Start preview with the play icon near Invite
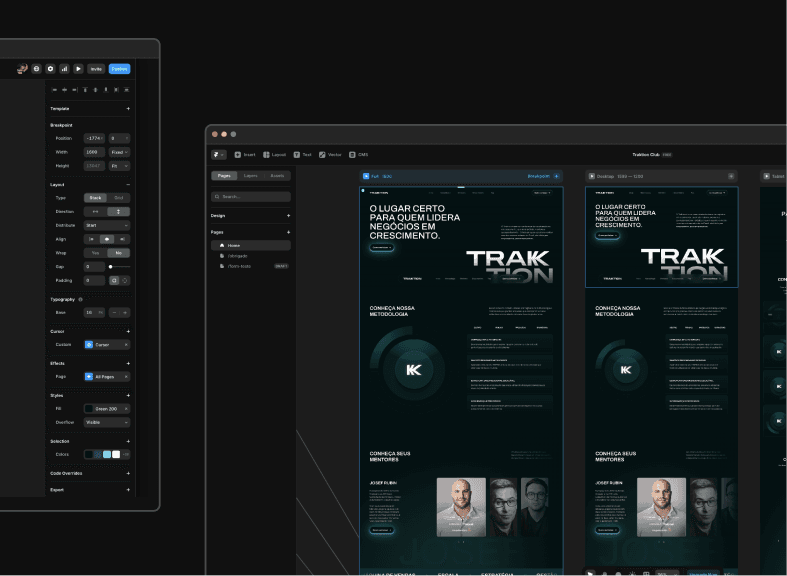 click(x=78, y=69)
